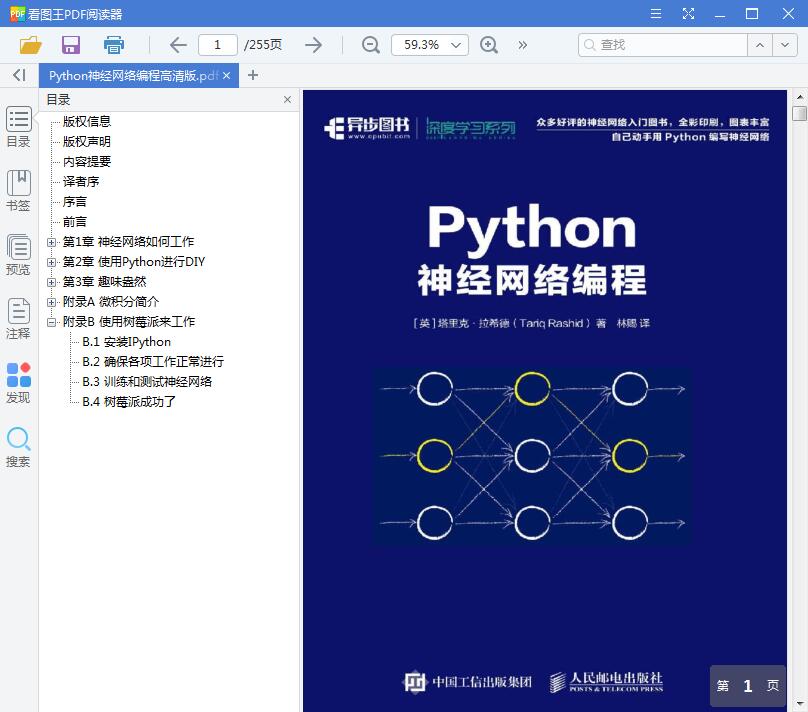
Task: Print the document
Action: 113,45
